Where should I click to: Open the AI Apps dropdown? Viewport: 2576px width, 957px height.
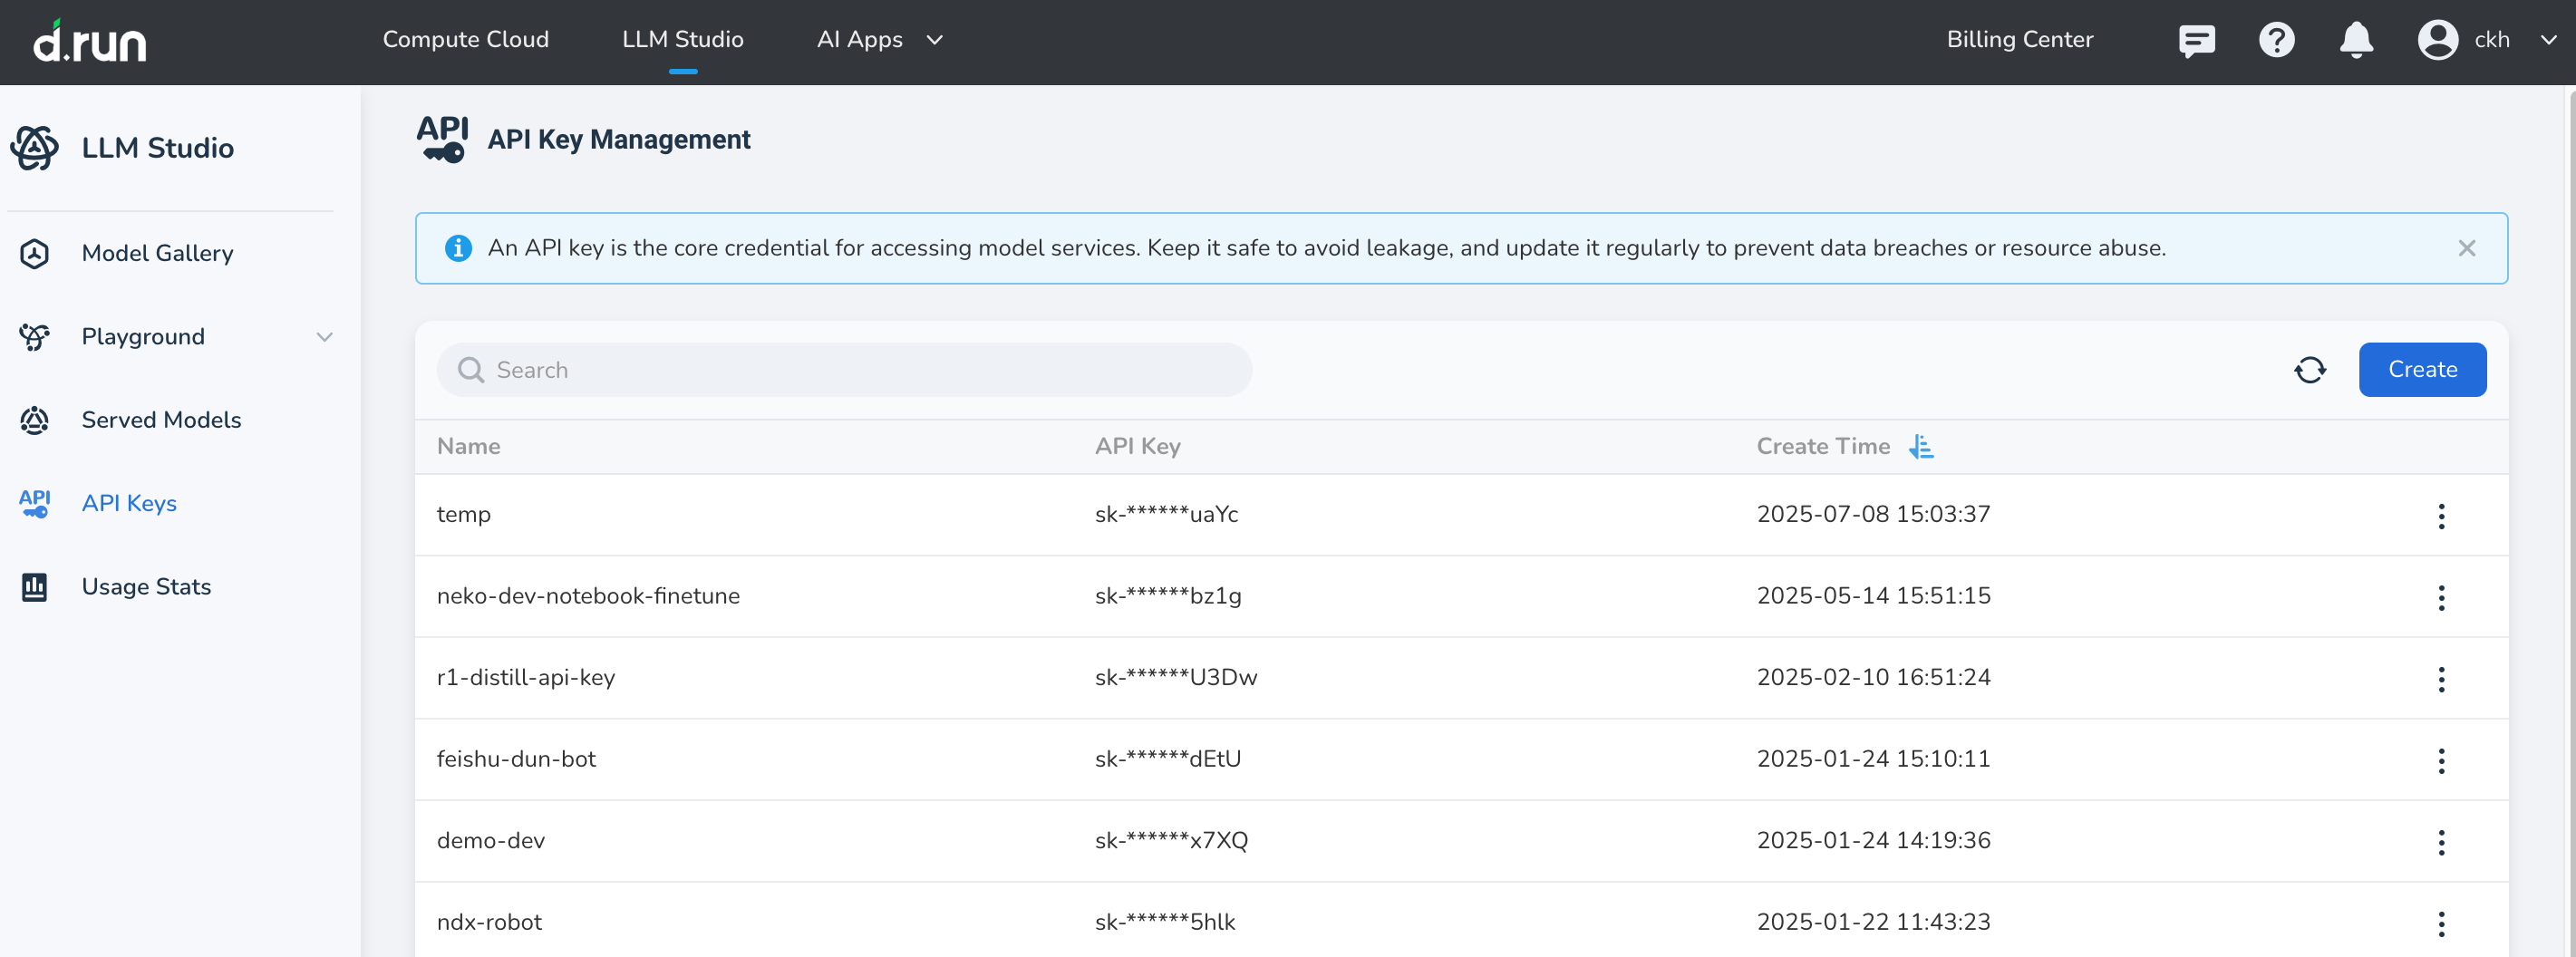tap(879, 40)
